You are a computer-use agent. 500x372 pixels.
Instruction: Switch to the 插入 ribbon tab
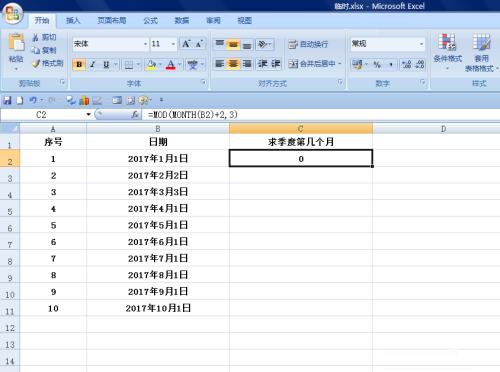(73, 21)
